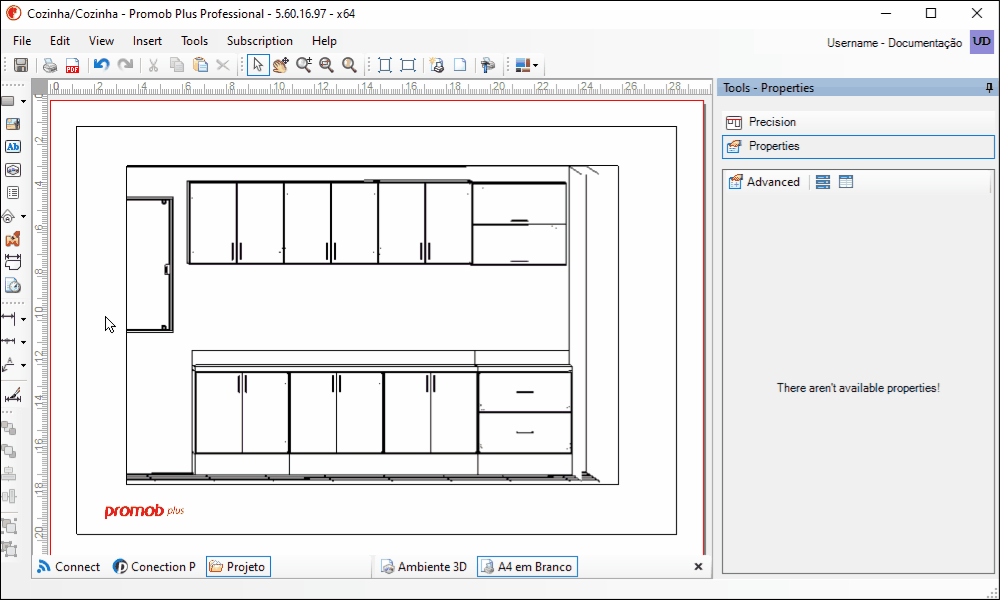Viewport: 1000px width, 600px height.
Task: Click the Advanced properties button
Action: (x=764, y=182)
